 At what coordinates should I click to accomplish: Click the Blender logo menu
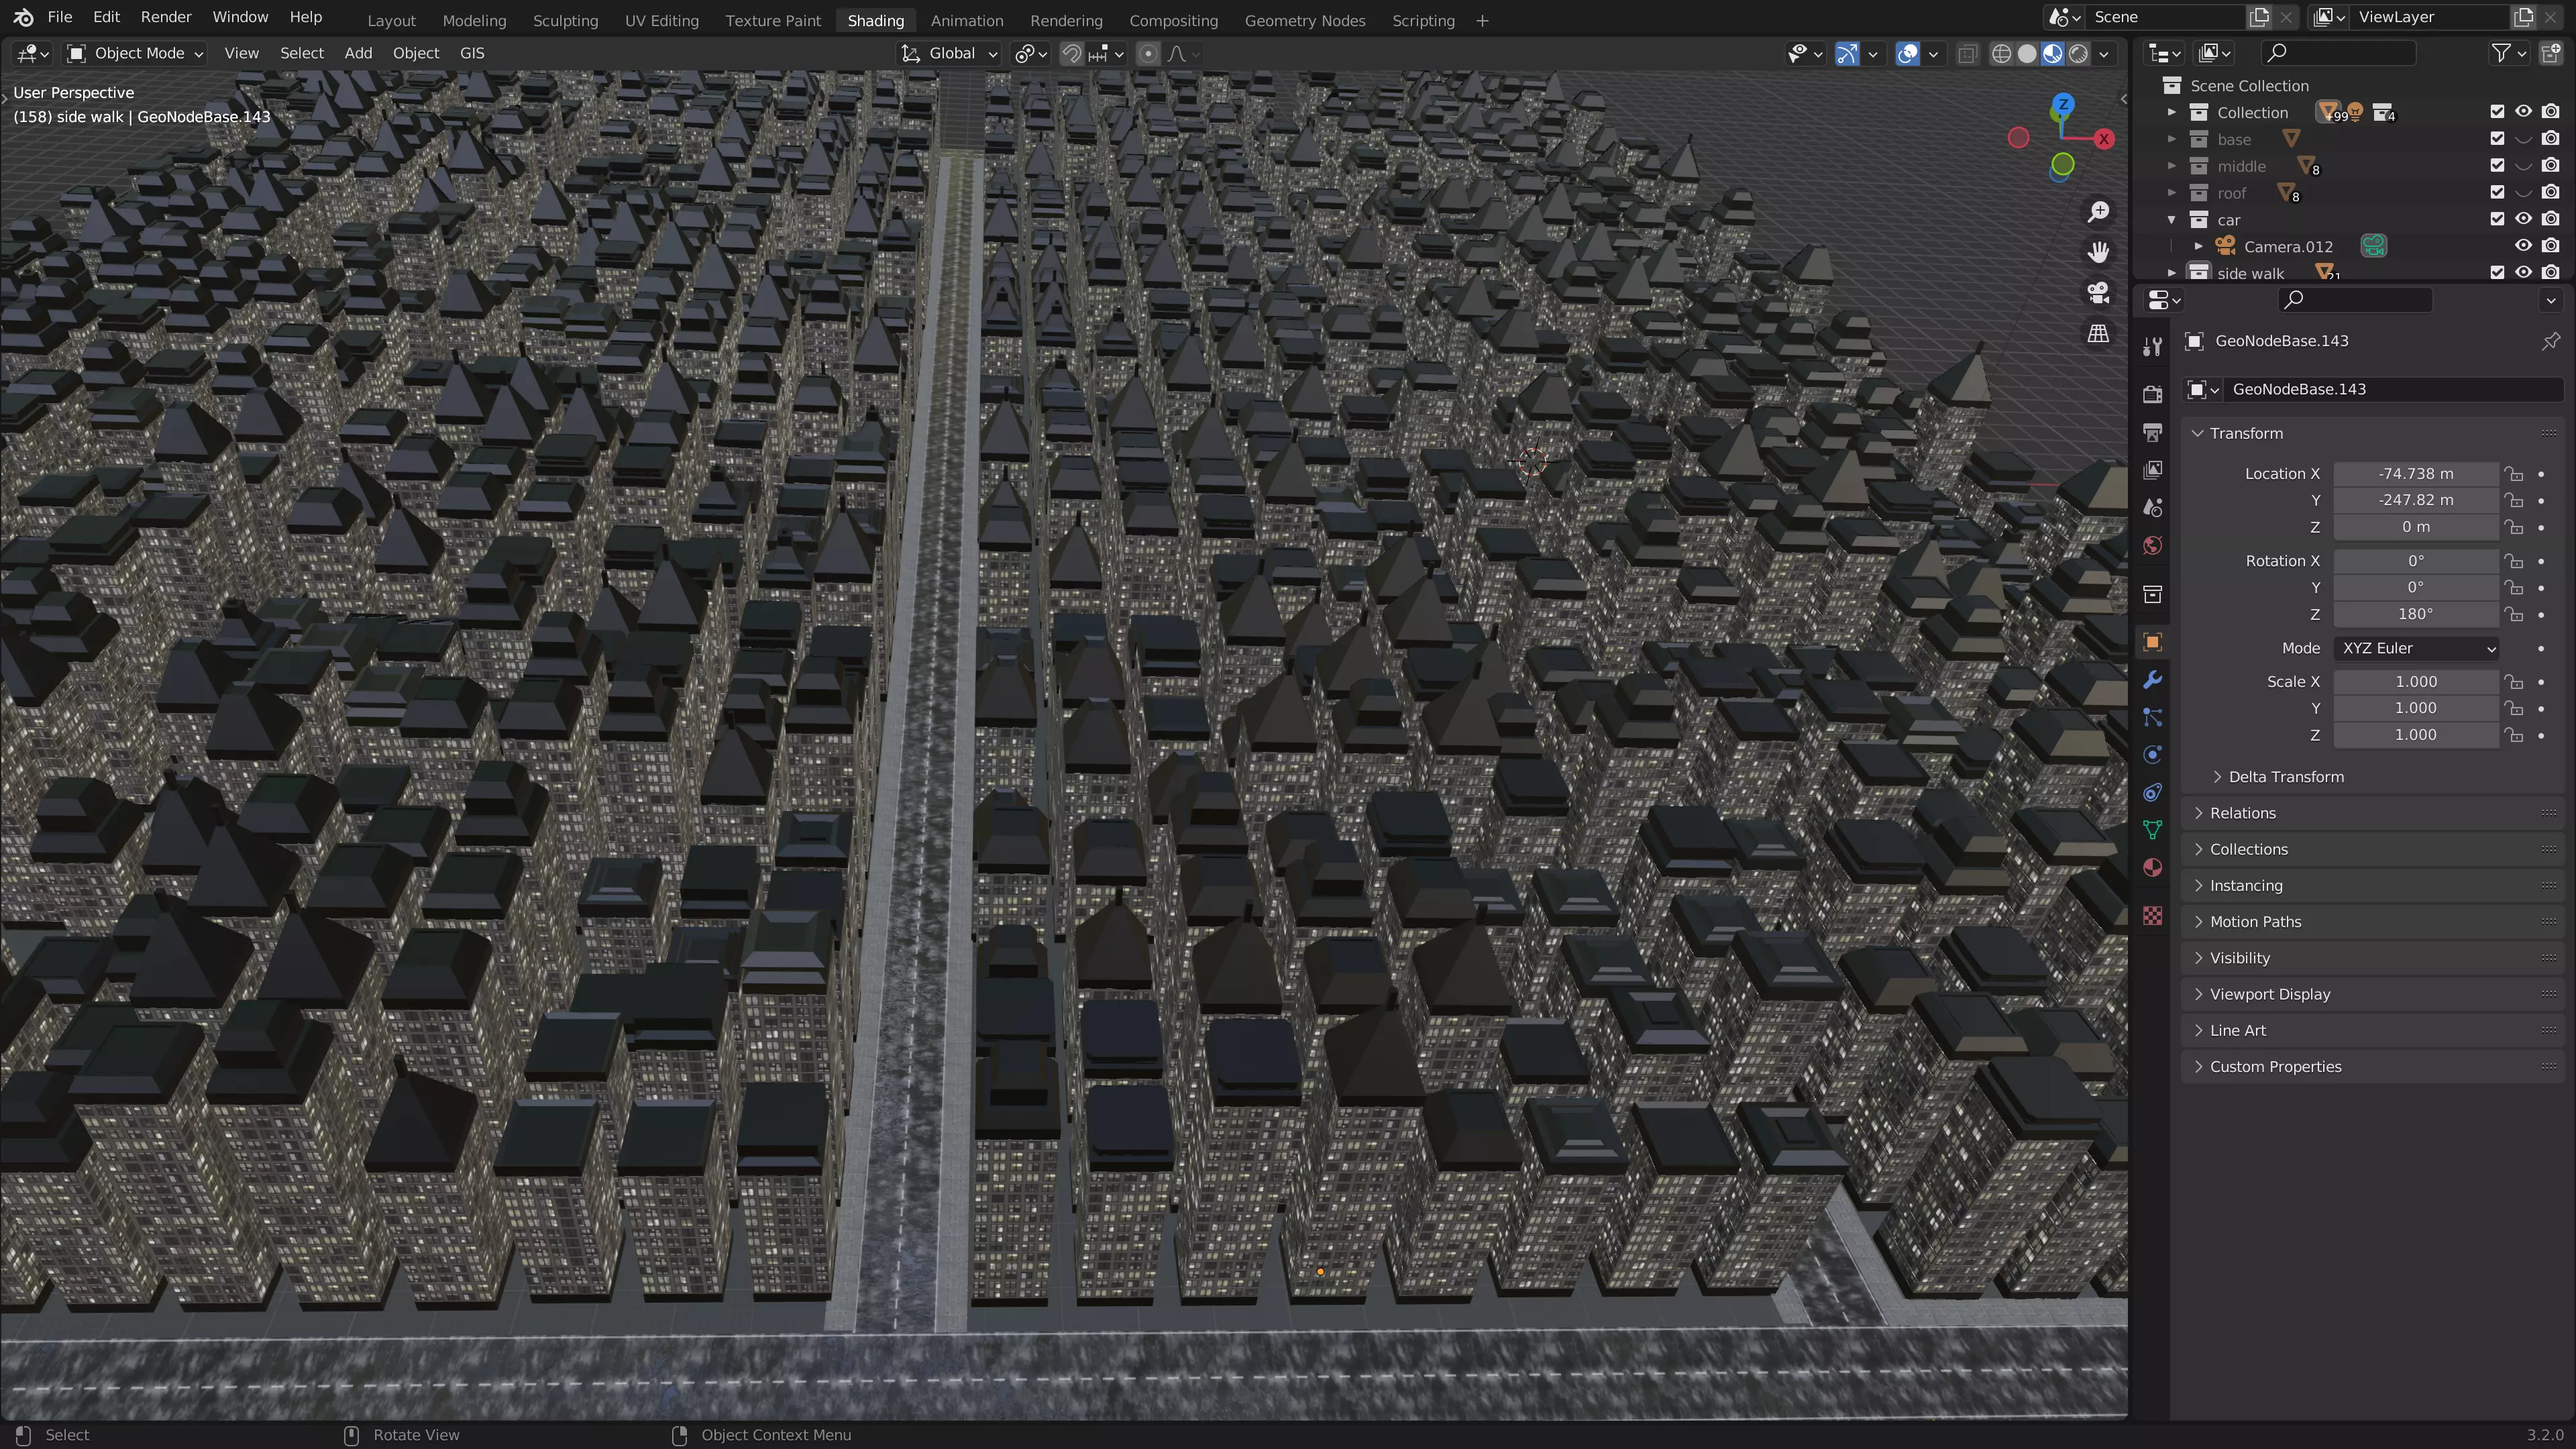coord(23,17)
